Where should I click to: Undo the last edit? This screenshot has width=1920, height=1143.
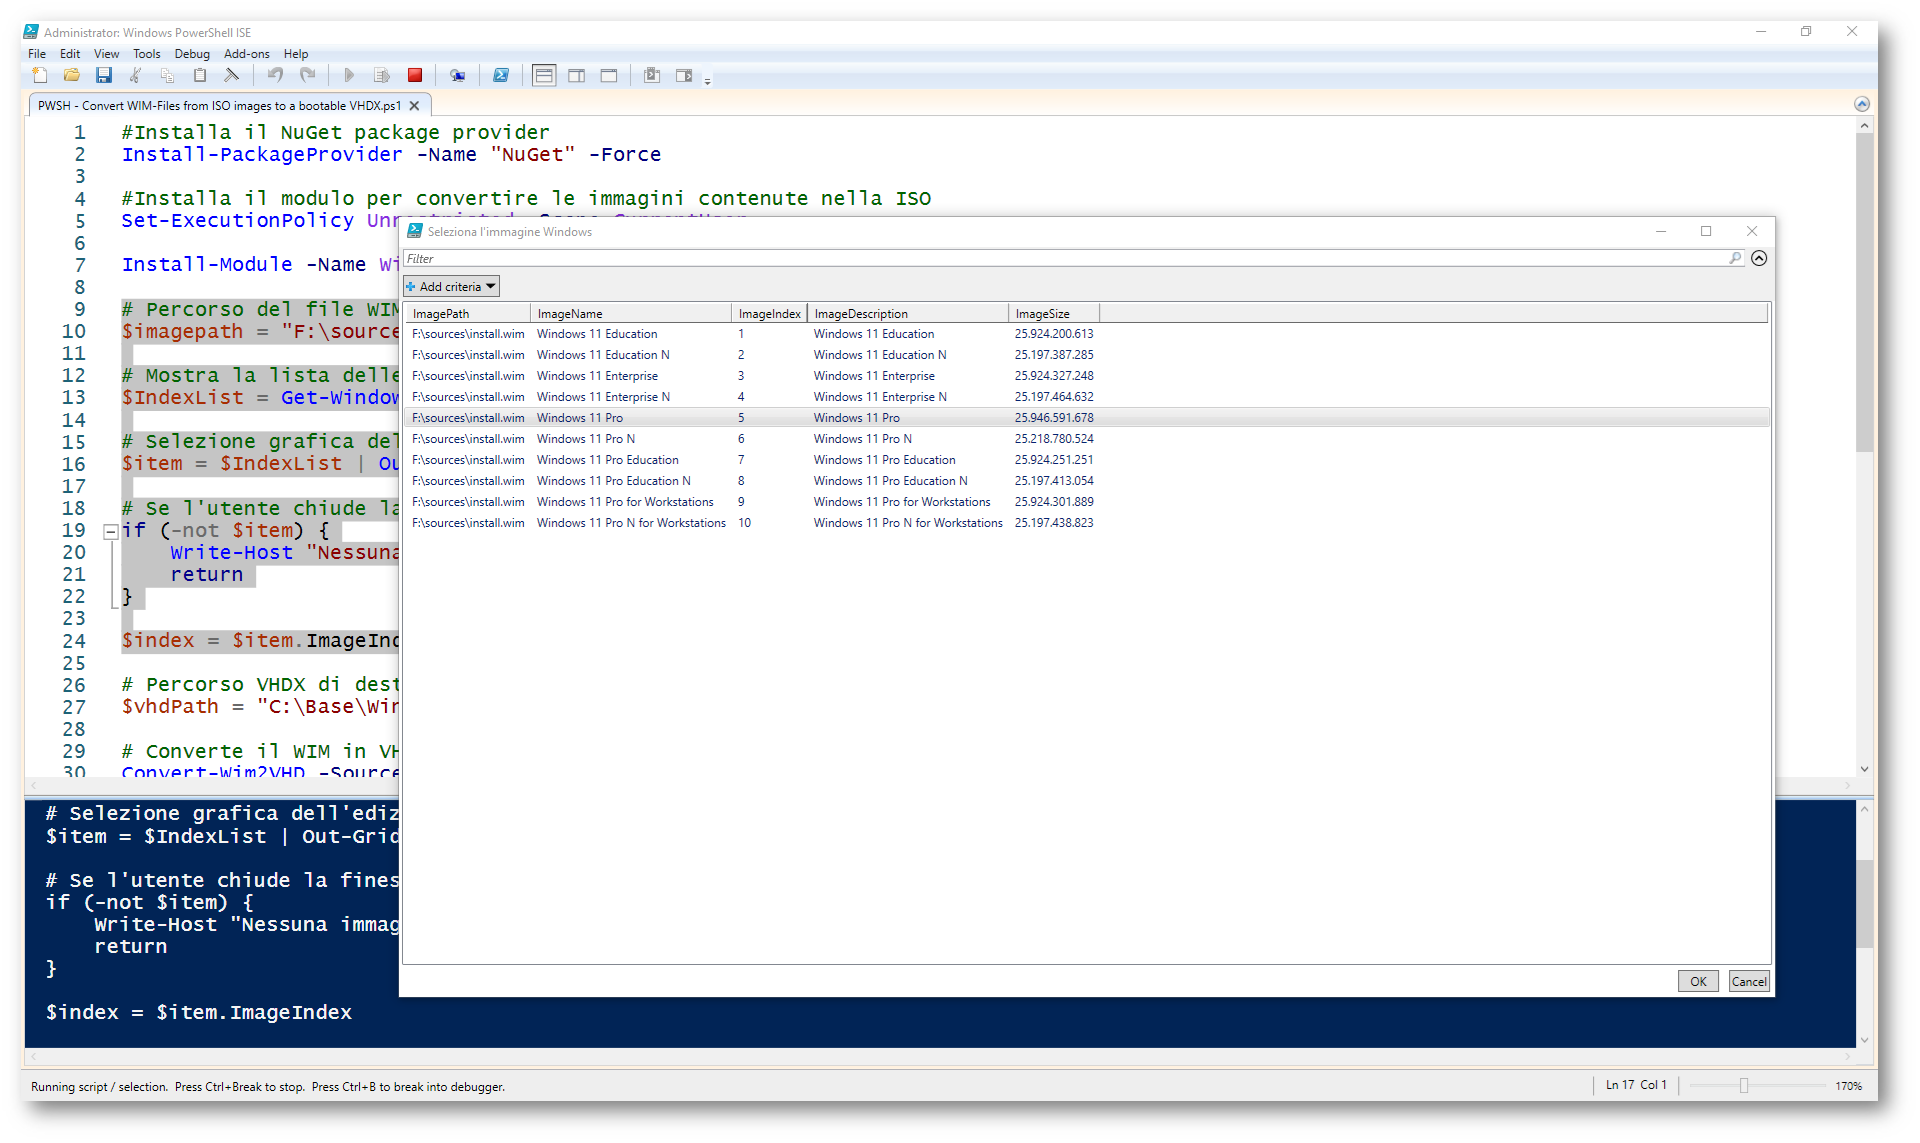click(x=275, y=75)
